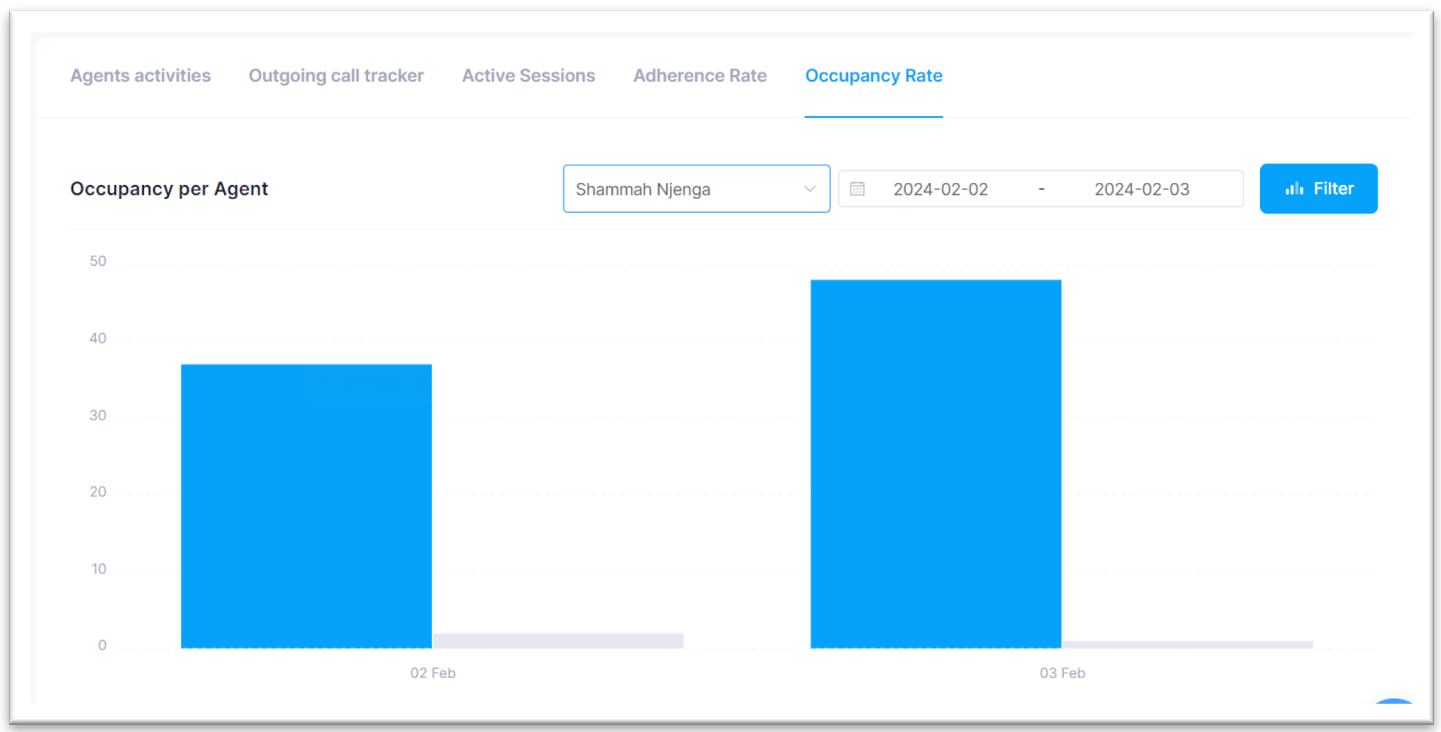Select the Adherence Rate tab
1441x732 pixels.
(x=700, y=76)
